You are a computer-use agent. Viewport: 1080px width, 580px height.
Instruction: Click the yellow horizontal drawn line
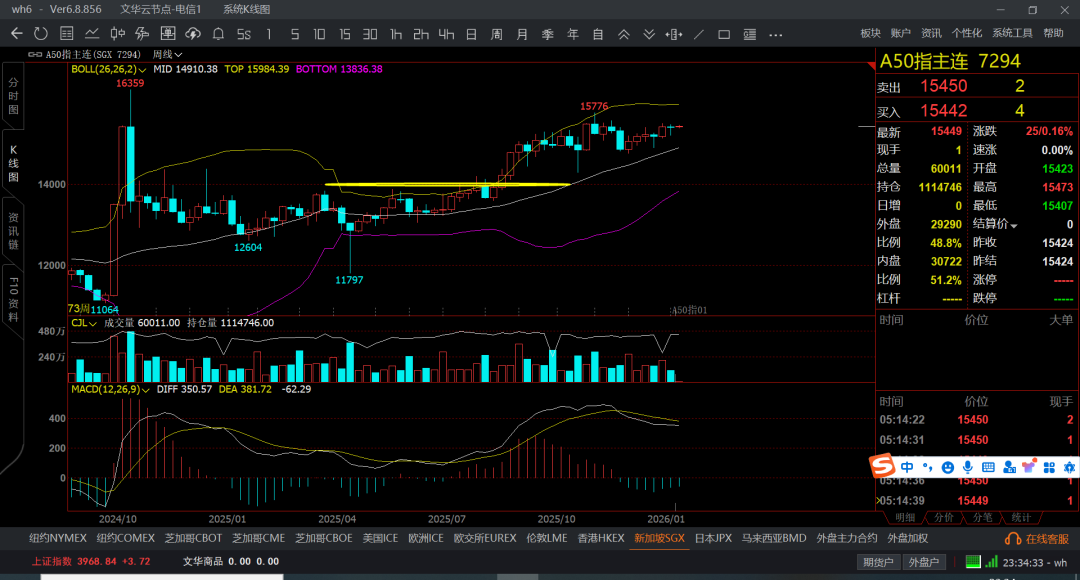[448, 185]
